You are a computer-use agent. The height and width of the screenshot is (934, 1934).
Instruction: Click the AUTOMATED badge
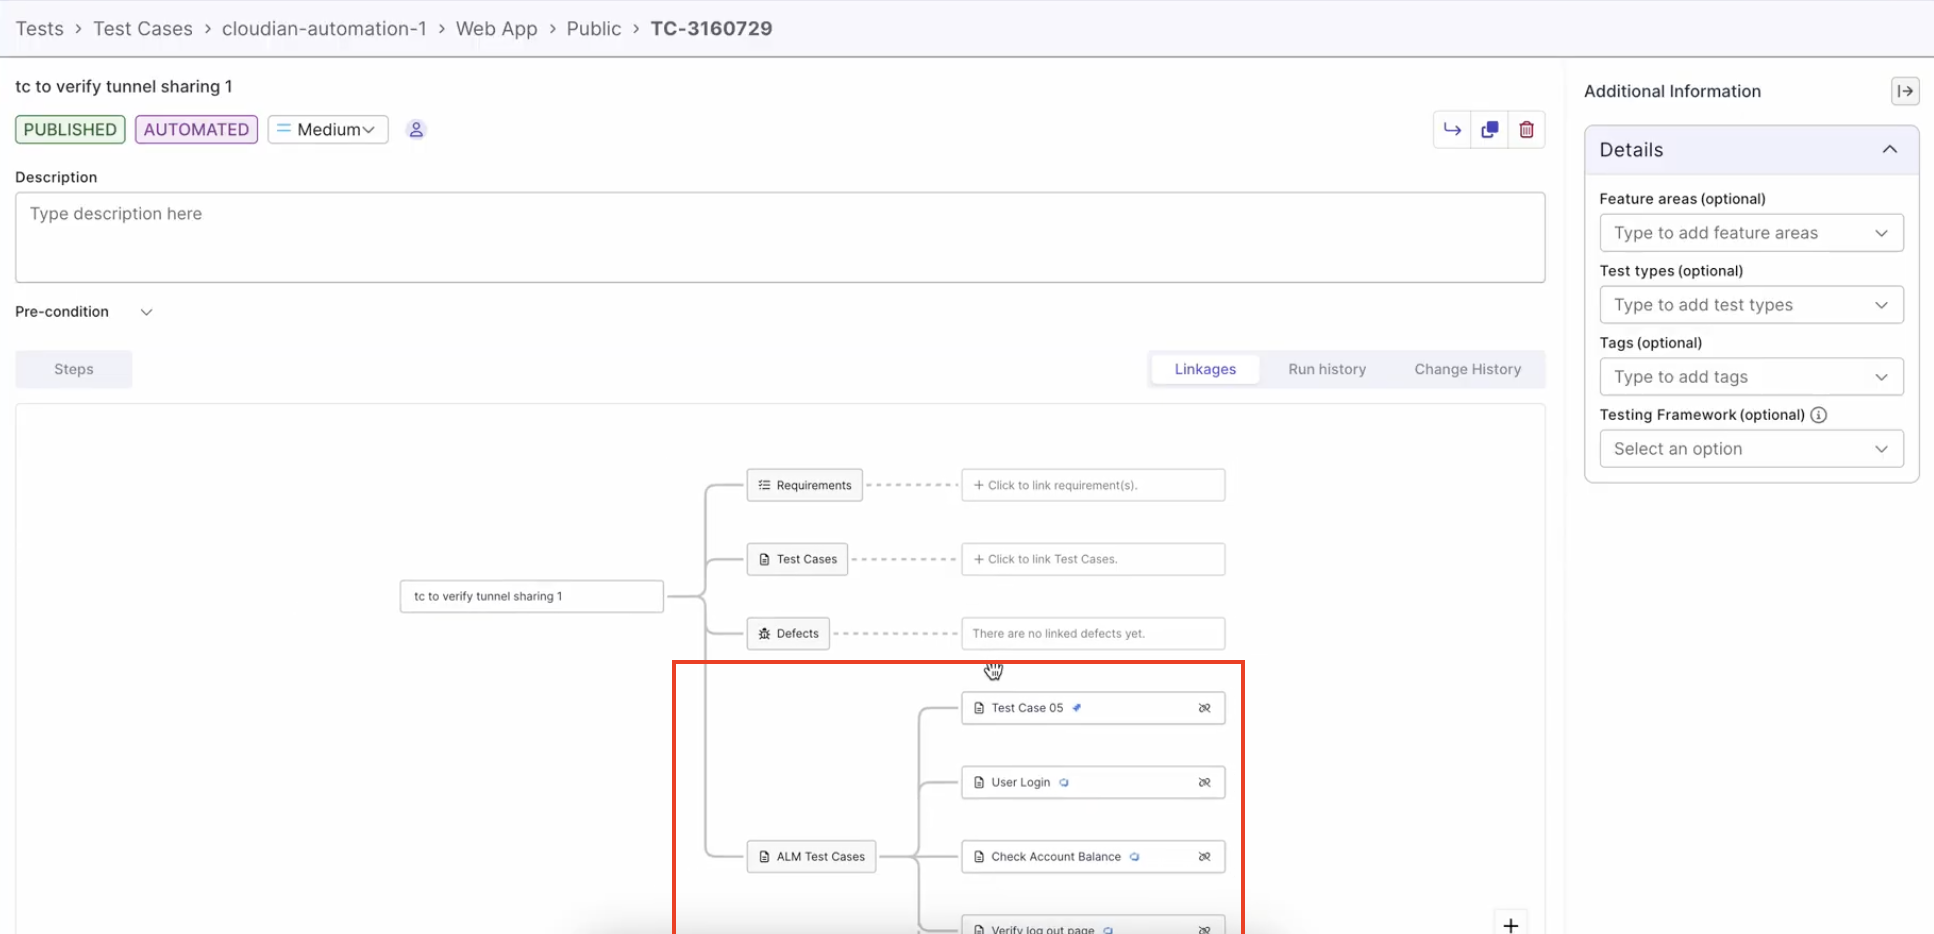tap(196, 130)
